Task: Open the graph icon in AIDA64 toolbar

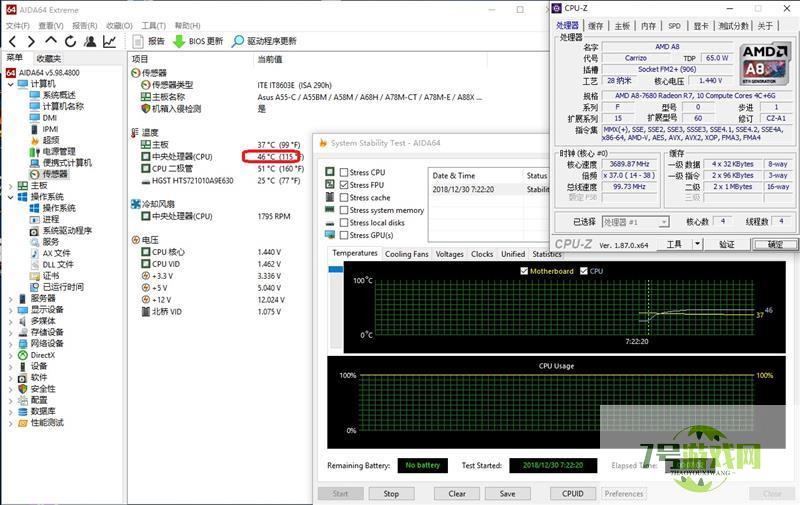Action: (x=109, y=41)
